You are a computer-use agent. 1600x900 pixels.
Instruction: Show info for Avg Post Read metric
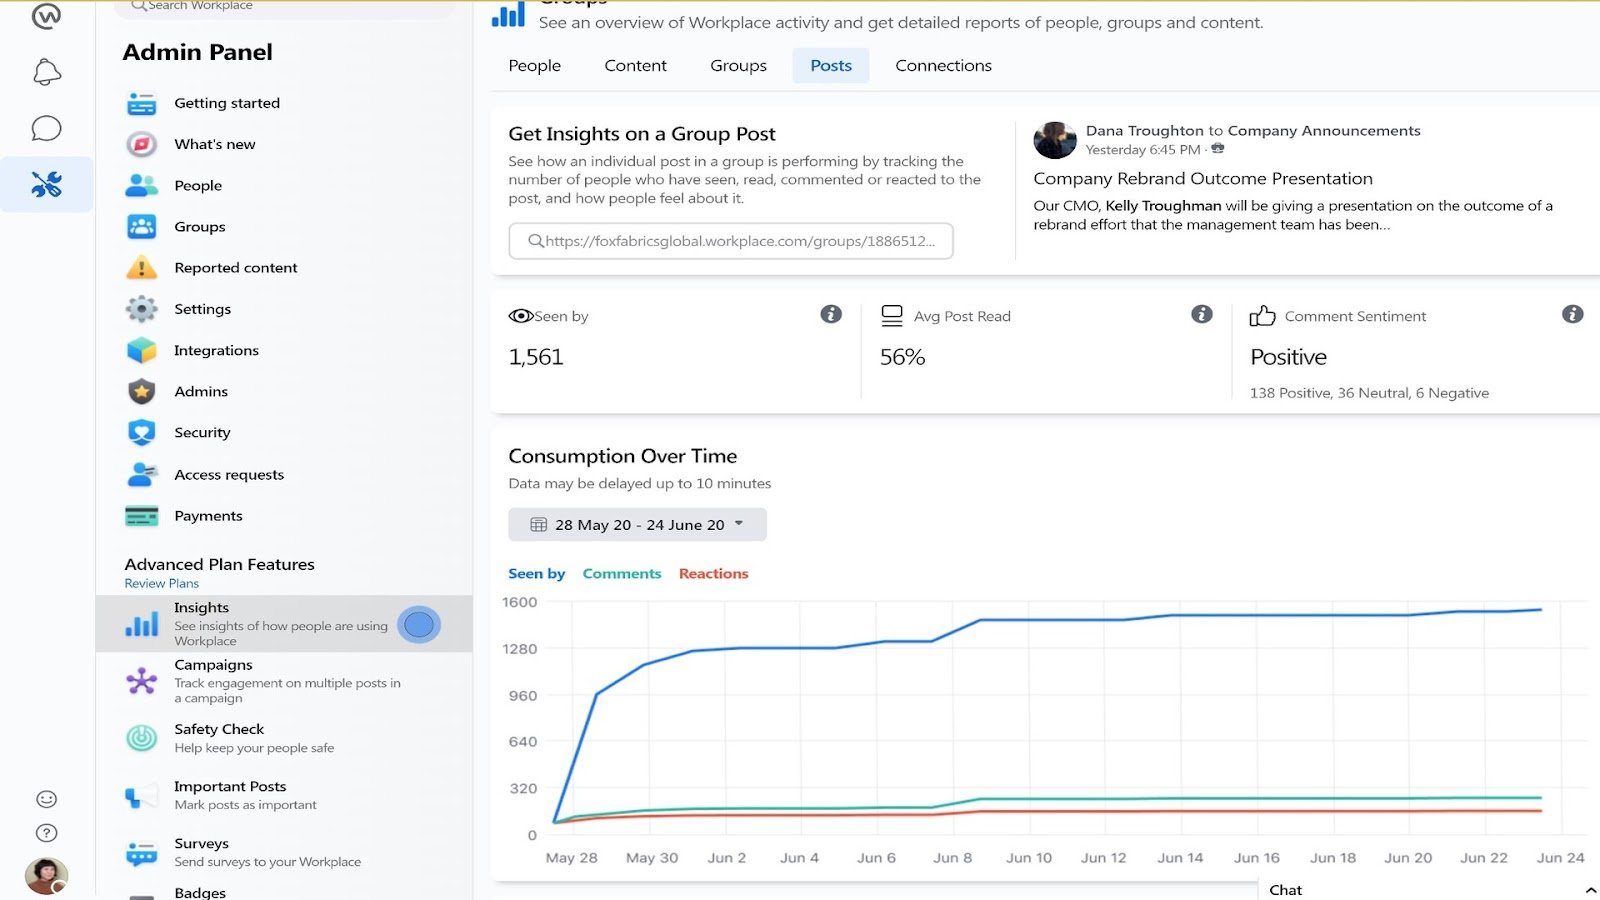pos(1202,314)
